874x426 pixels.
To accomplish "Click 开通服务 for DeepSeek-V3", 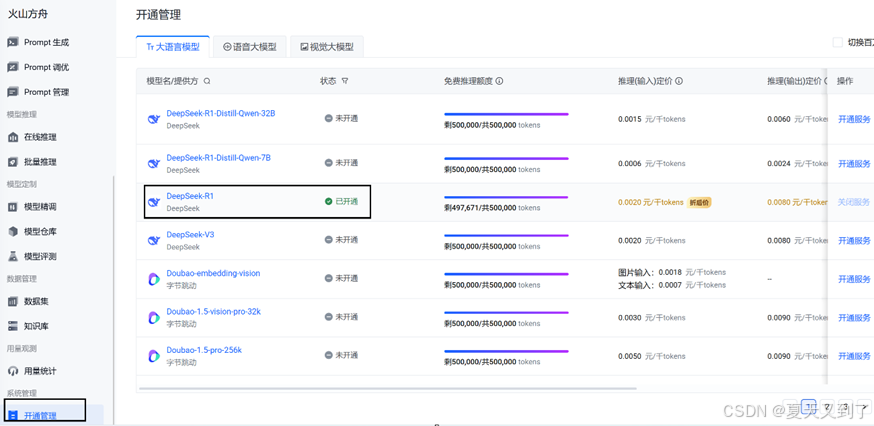I will tap(854, 240).
